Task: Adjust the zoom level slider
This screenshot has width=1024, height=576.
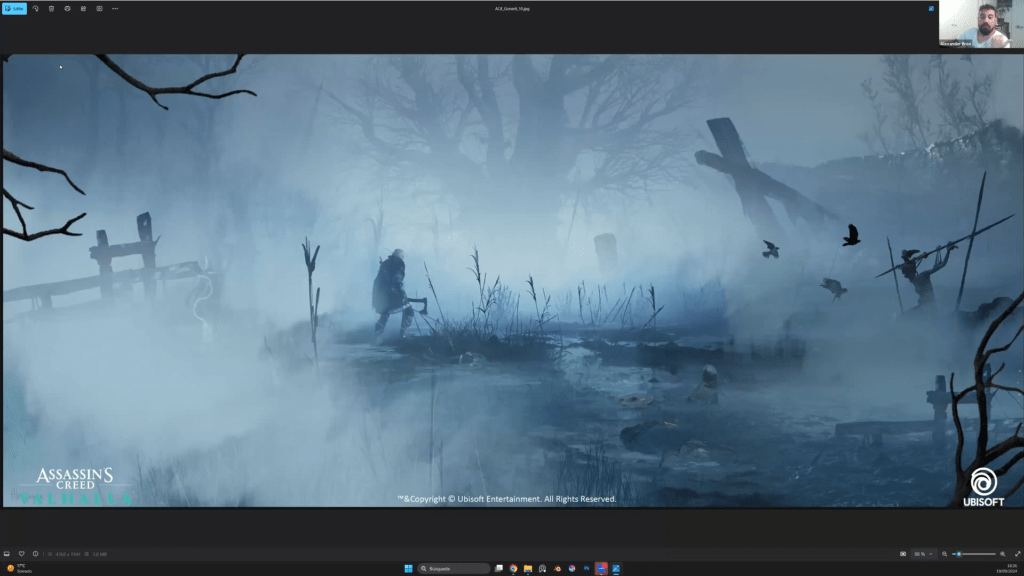Action: coord(974,554)
